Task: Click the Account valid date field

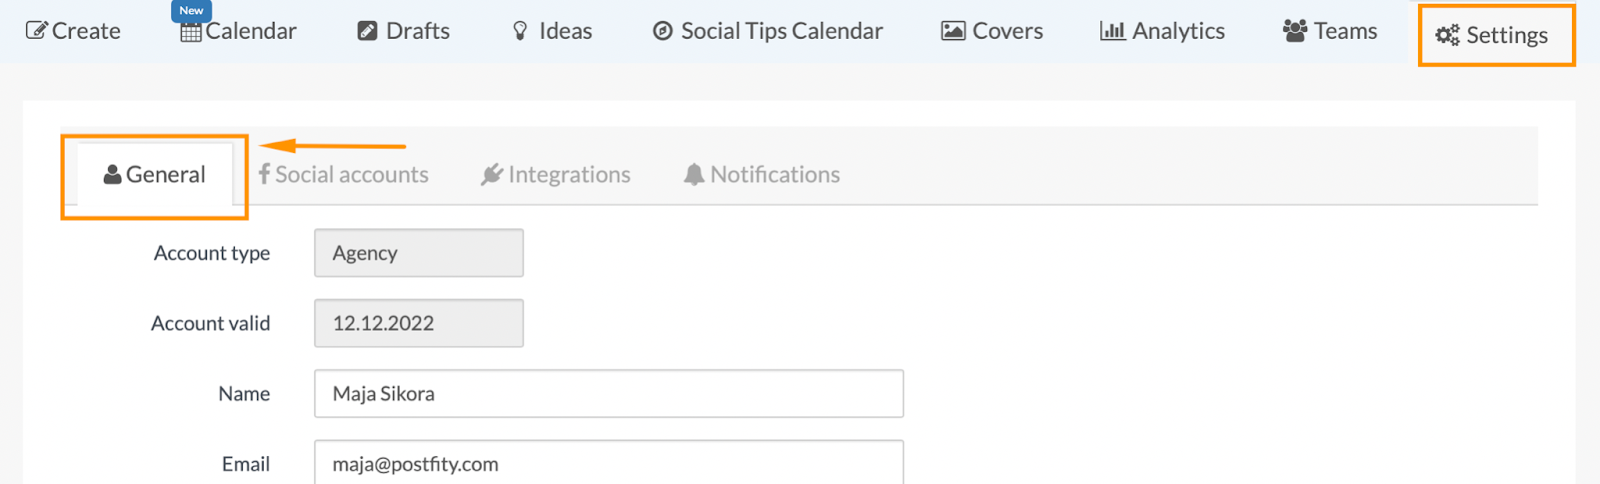Action: click(418, 323)
